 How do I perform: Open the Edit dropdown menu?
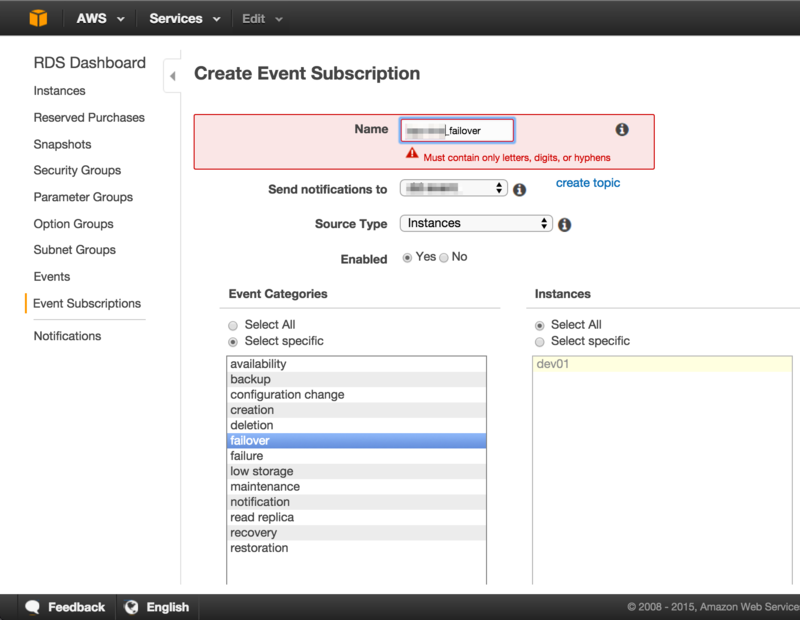point(262,19)
